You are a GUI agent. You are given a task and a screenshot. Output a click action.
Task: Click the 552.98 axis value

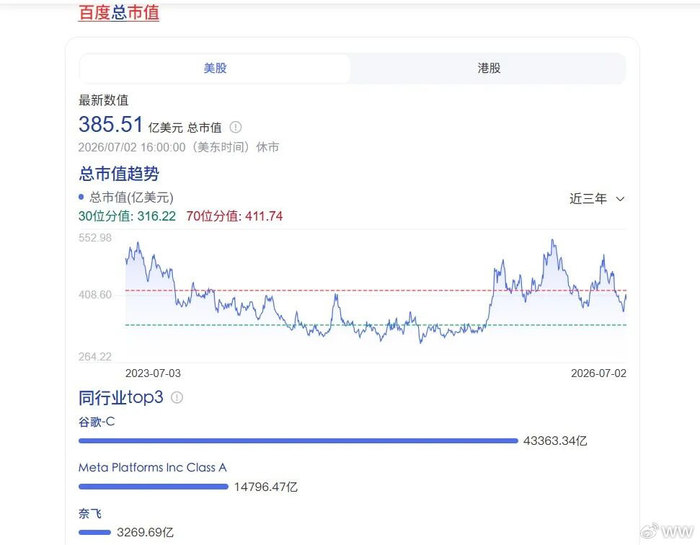click(95, 237)
